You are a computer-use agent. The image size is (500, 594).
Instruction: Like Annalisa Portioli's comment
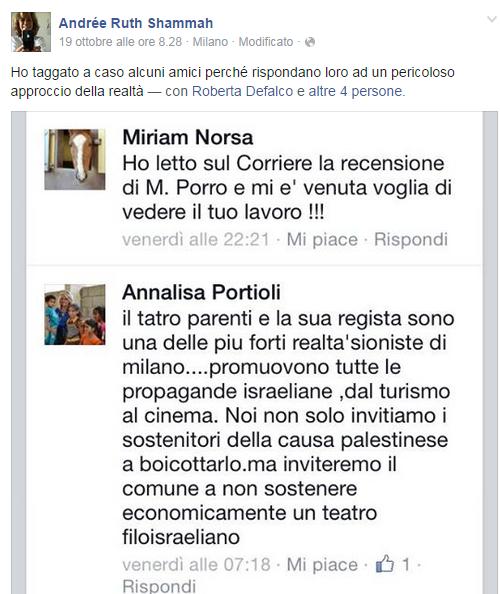tap(322, 564)
